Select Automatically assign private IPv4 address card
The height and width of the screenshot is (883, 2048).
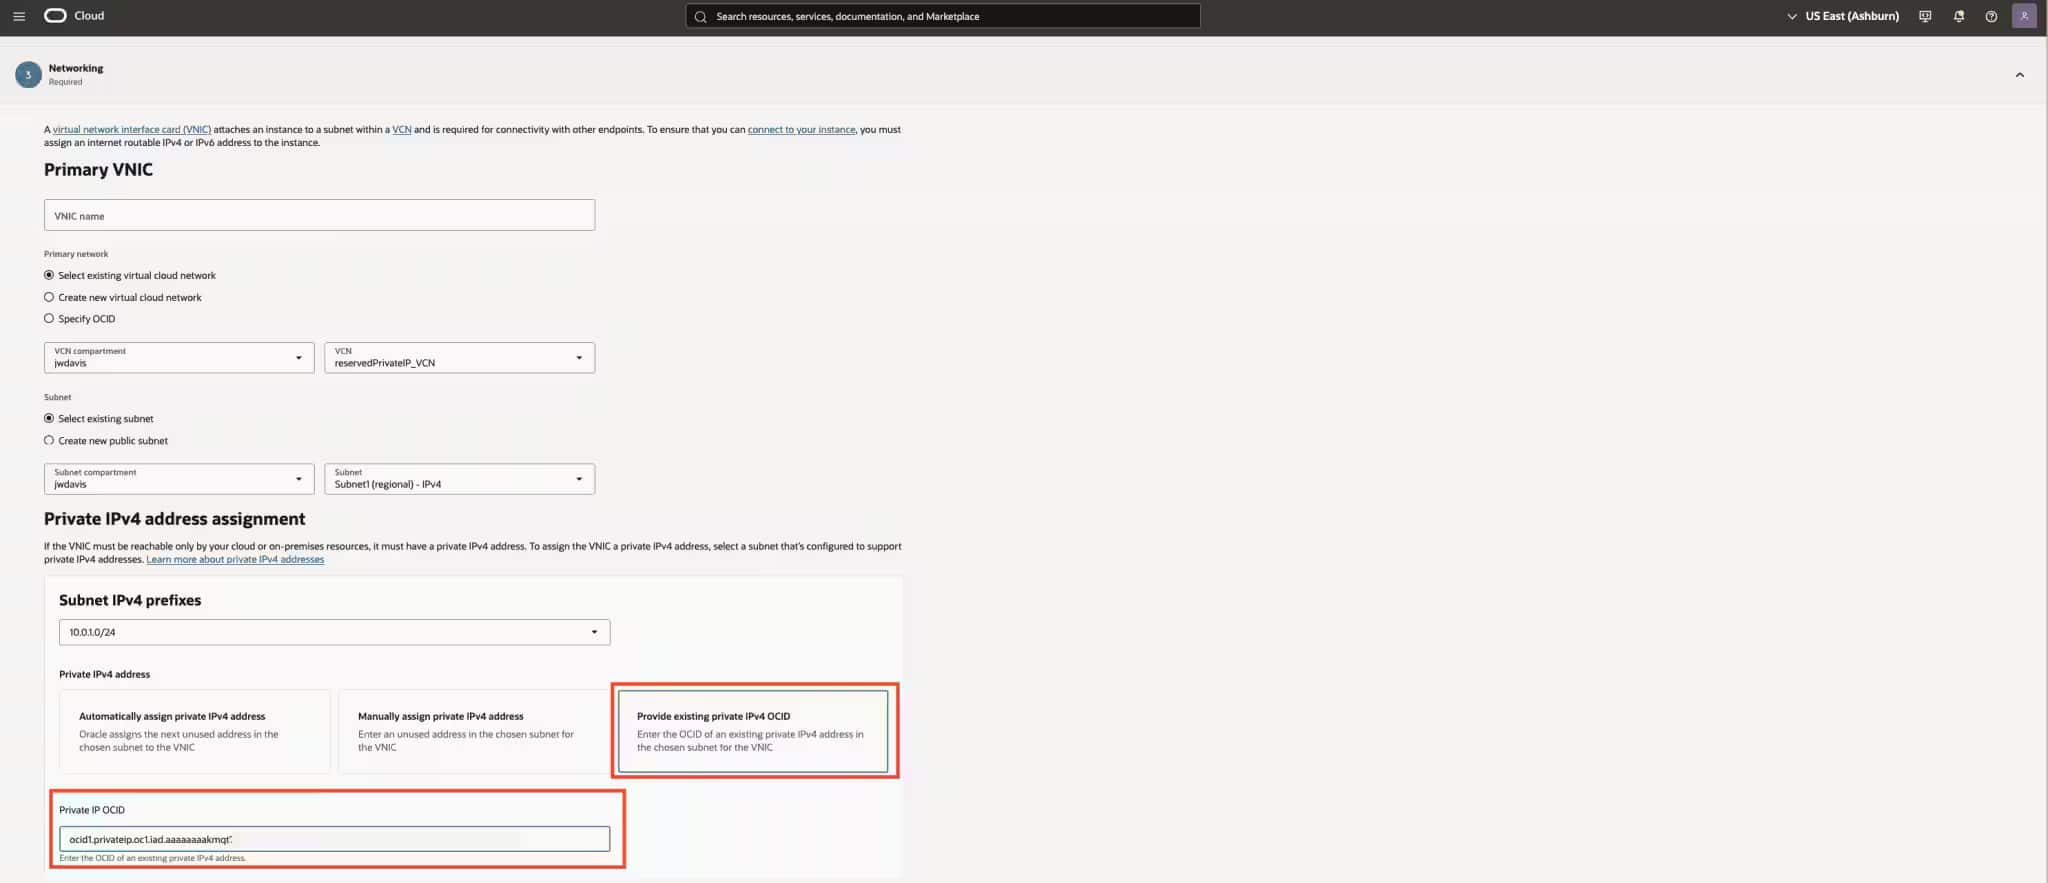coord(194,731)
